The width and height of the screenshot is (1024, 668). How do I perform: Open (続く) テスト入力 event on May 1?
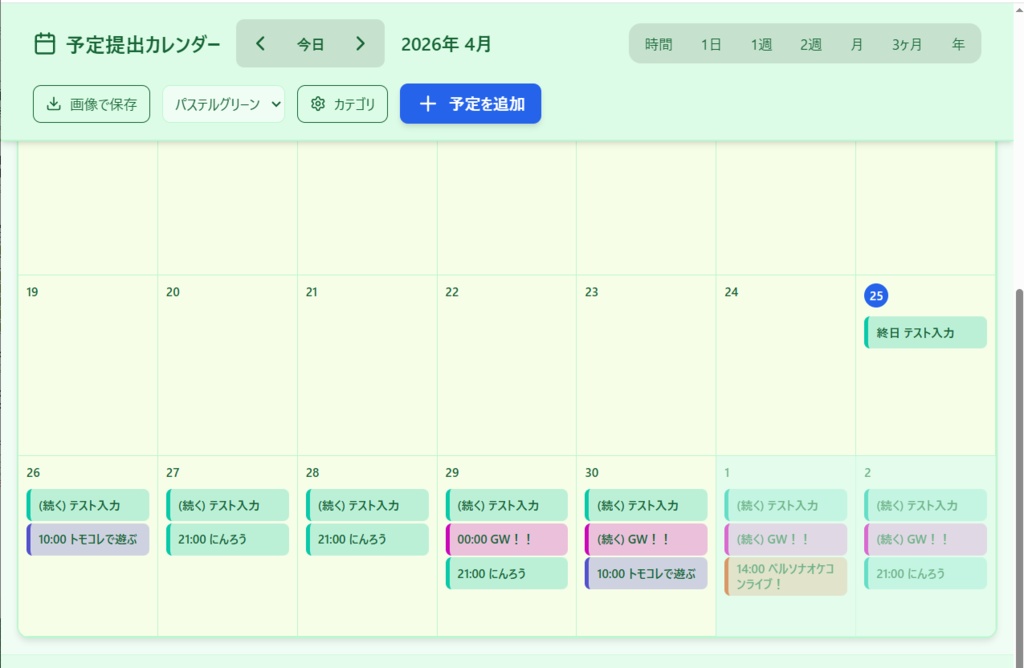point(786,505)
